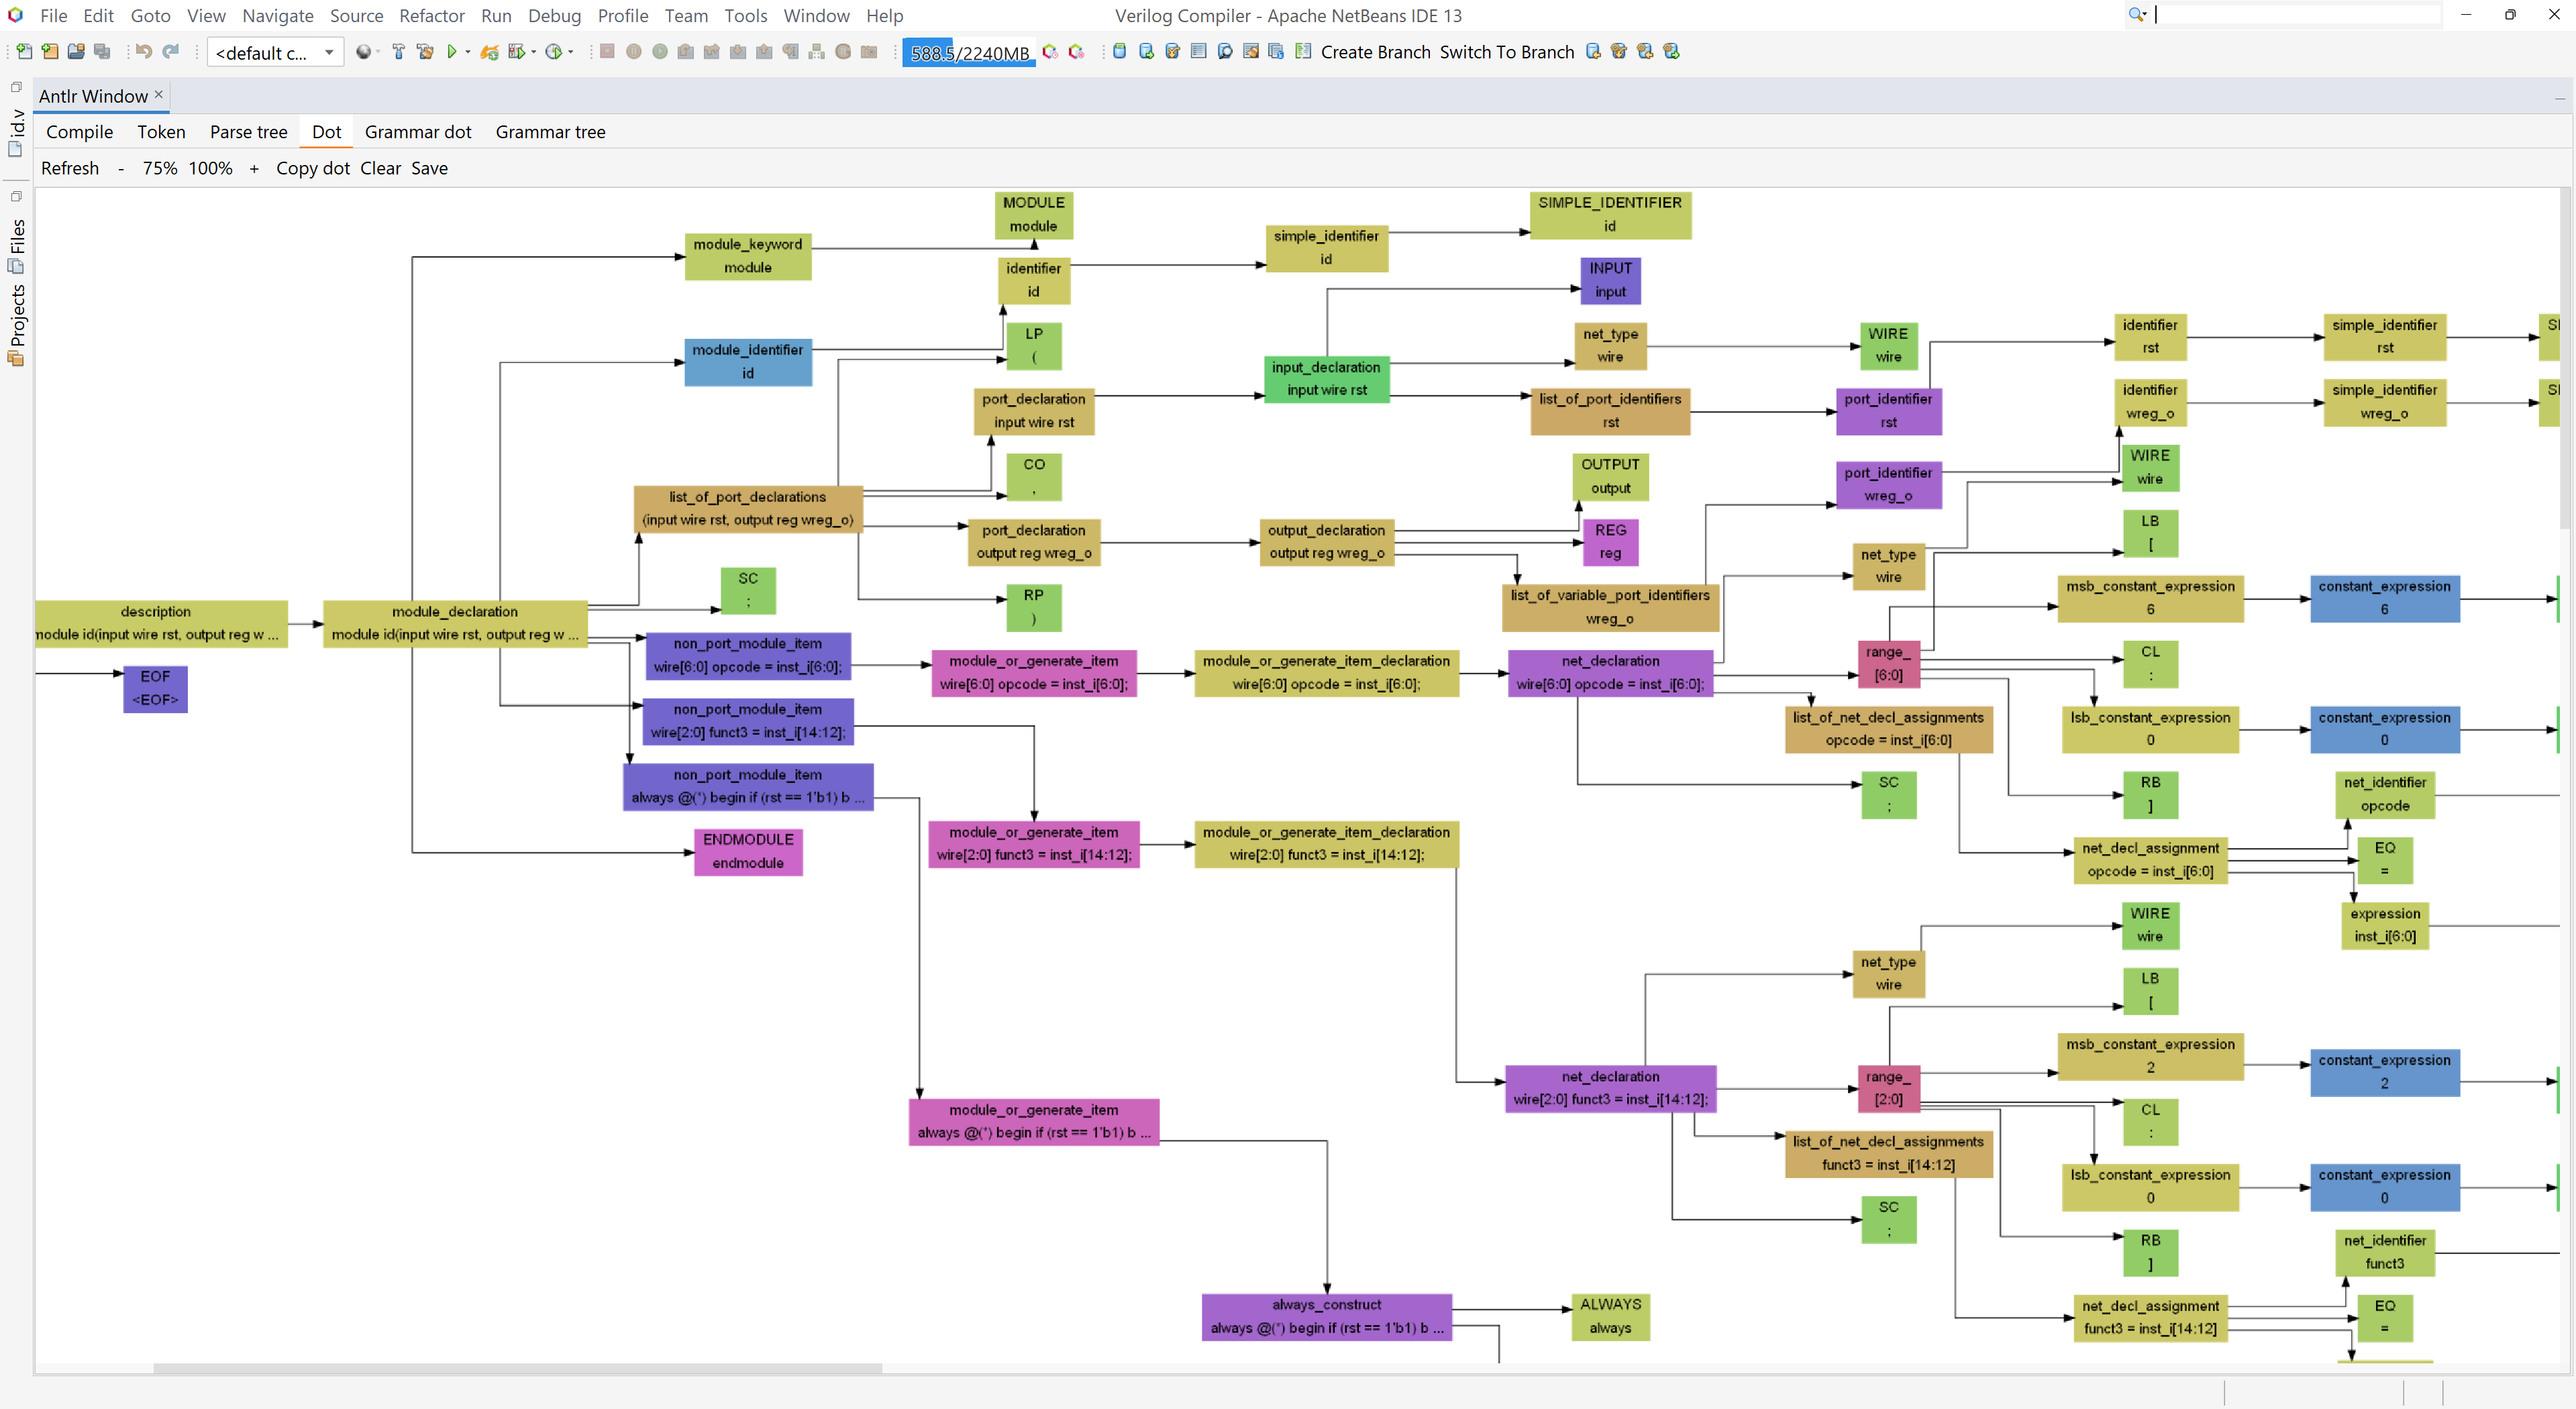Switch to the Grammar dot tab
This screenshot has height=1409, width=2576.
tap(418, 132)
